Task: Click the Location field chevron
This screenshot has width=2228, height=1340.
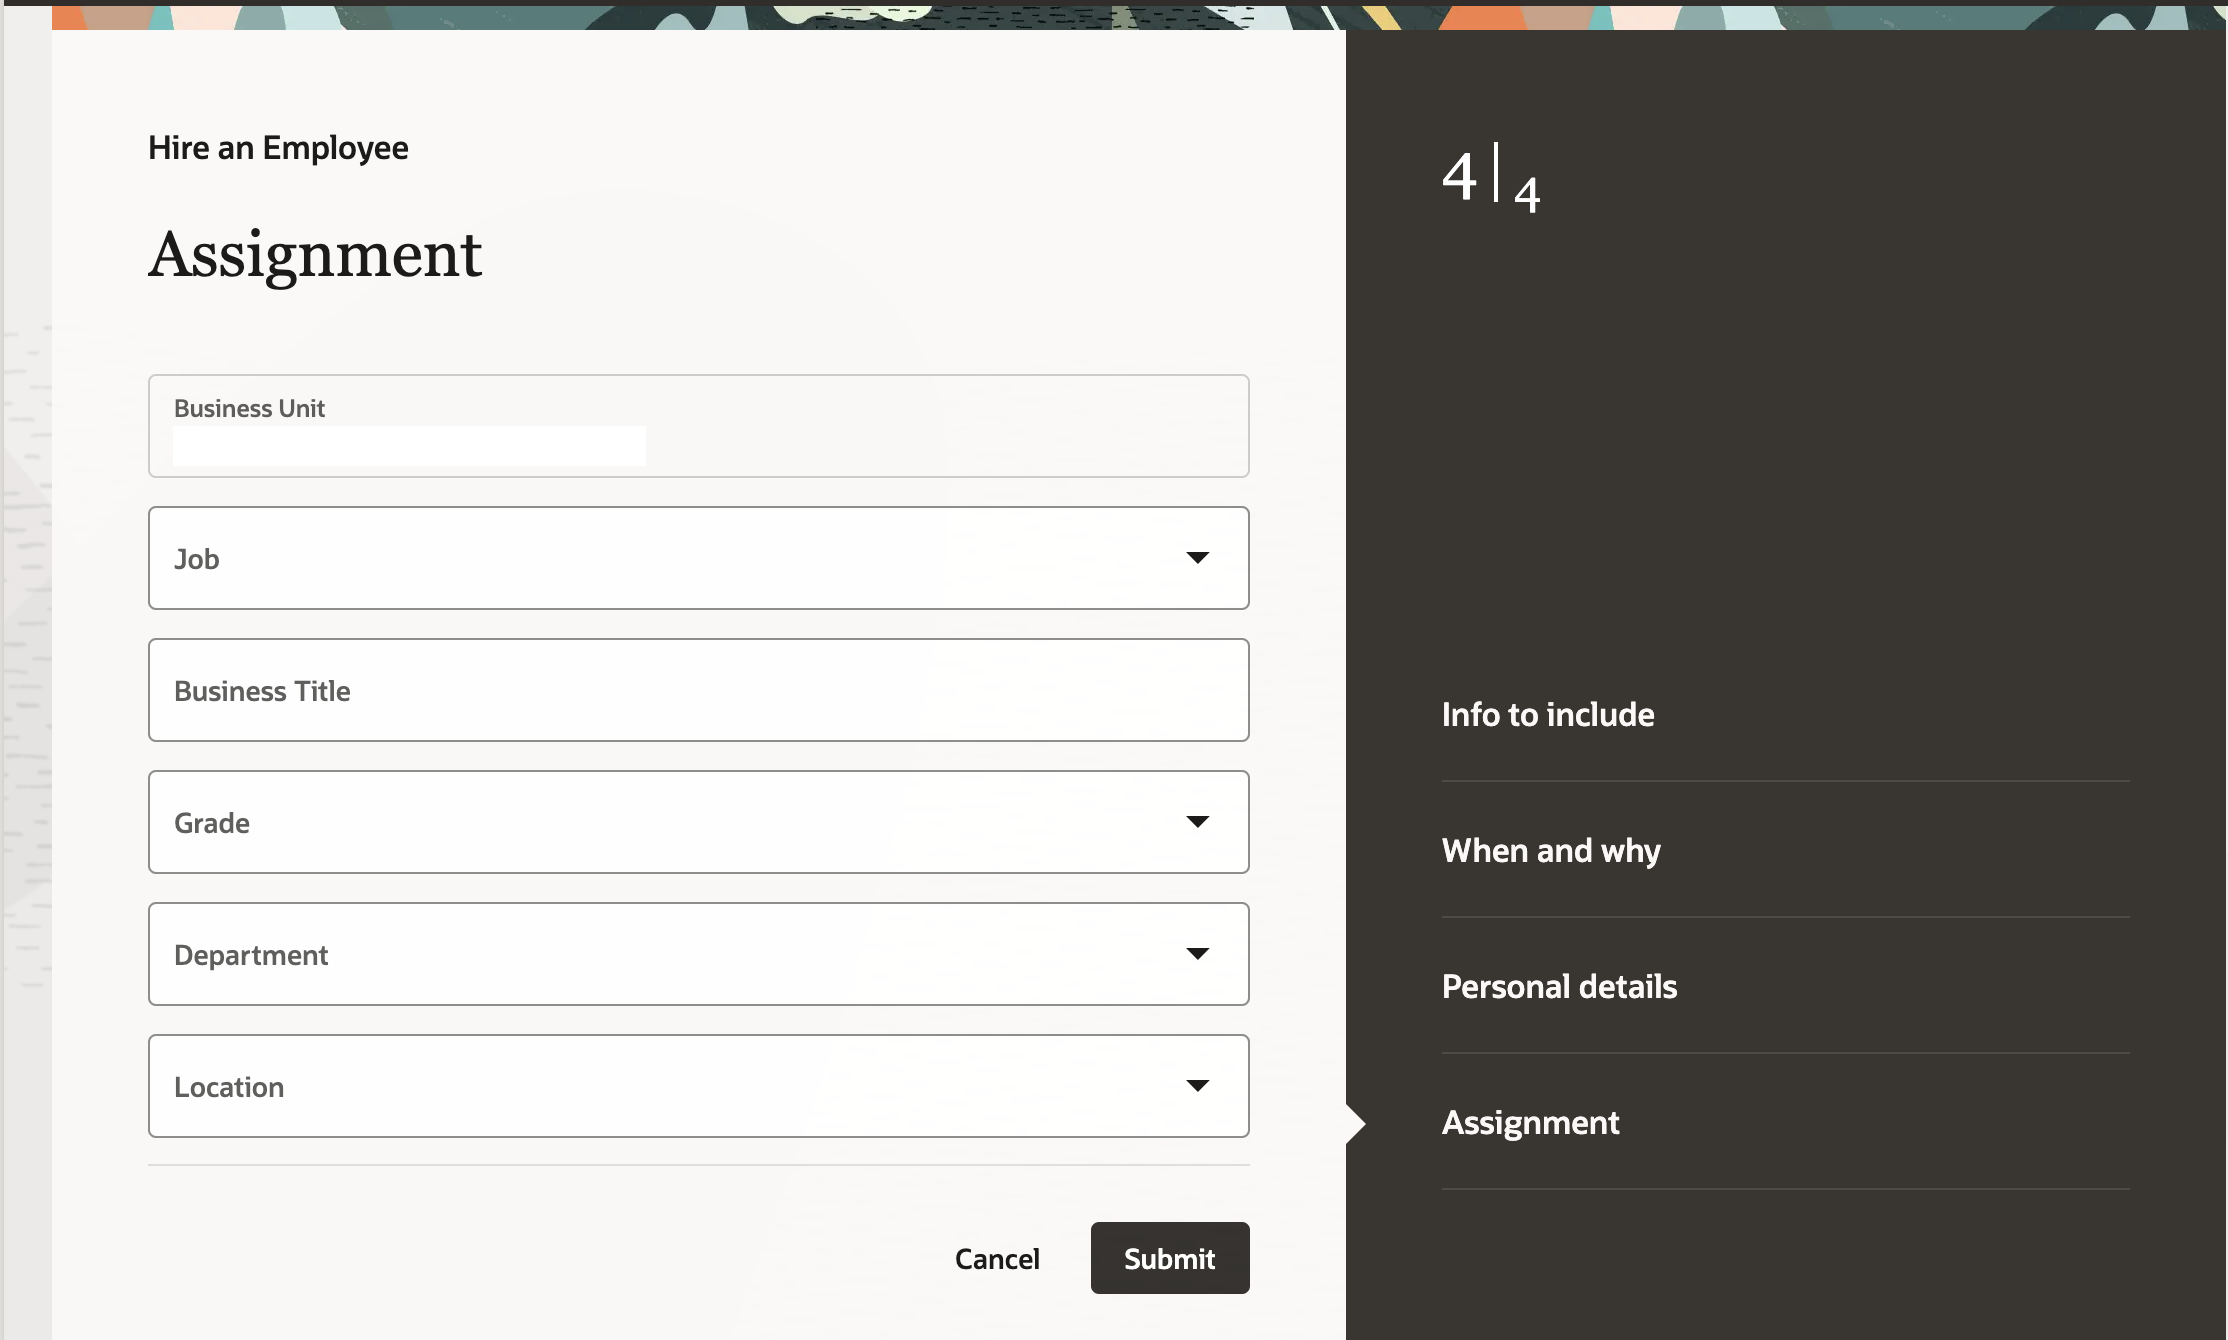Action: [x=1199, y=1085]
